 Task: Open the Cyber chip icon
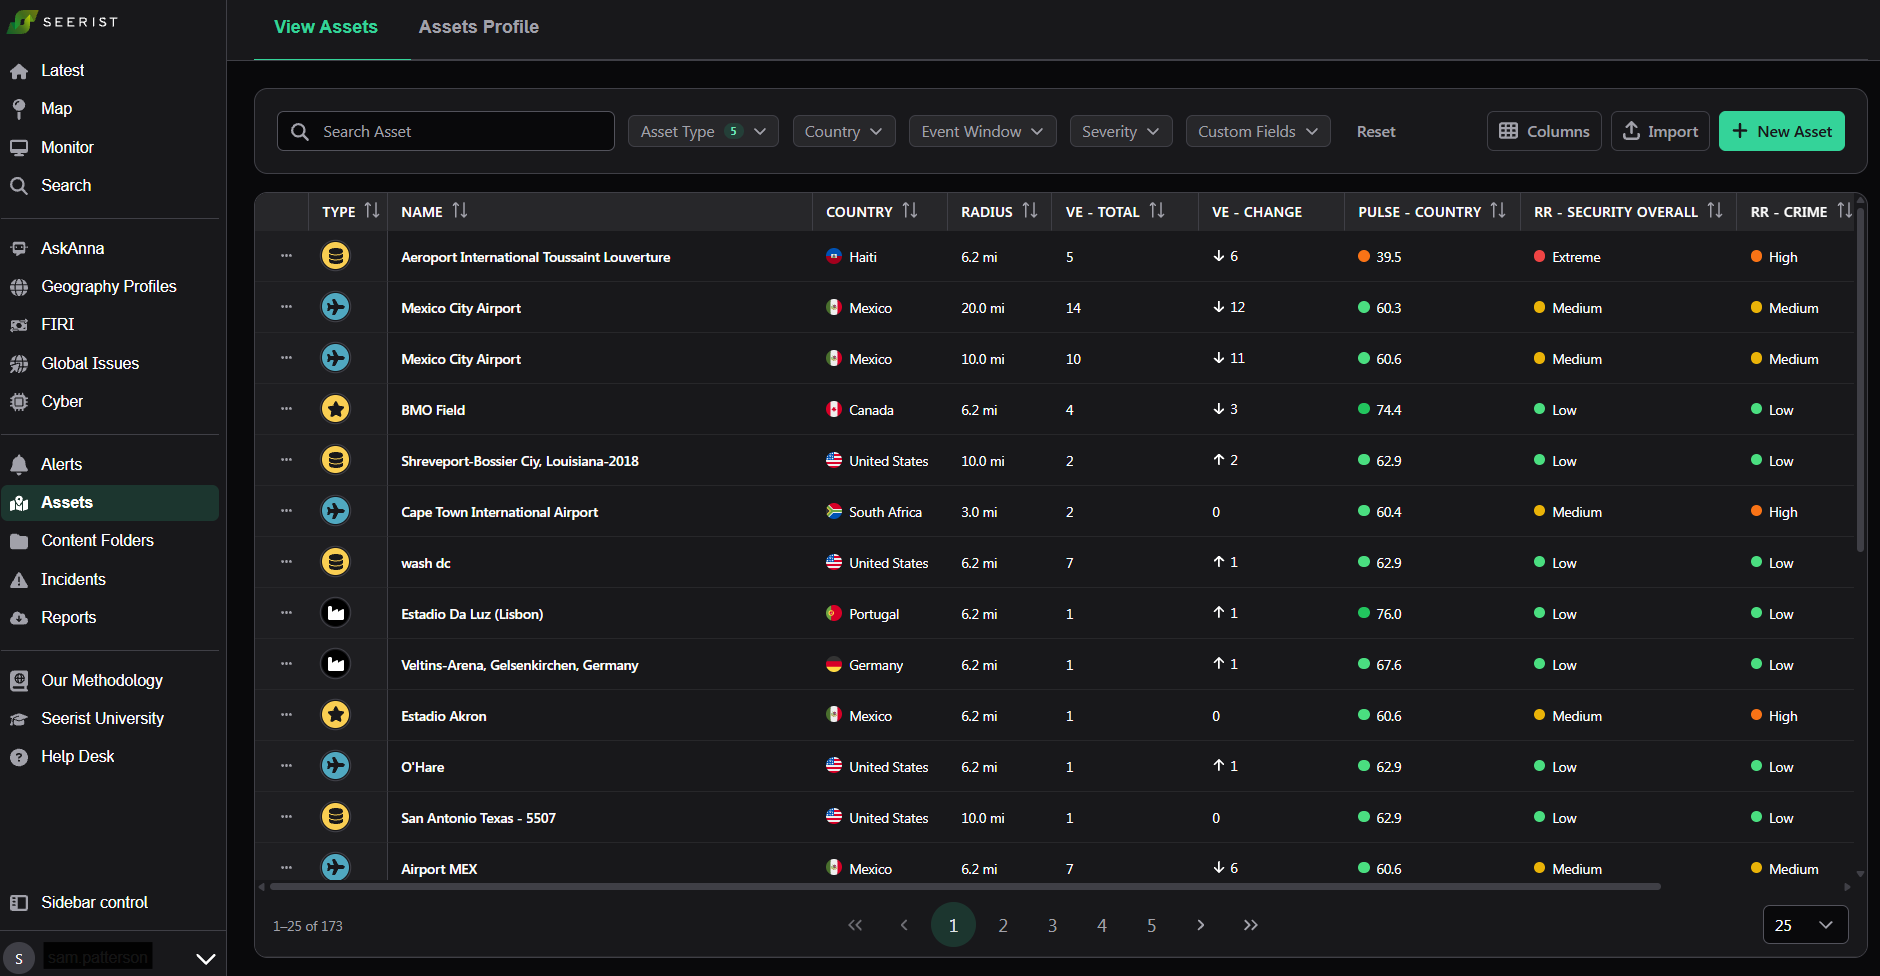tap(19, 402)
